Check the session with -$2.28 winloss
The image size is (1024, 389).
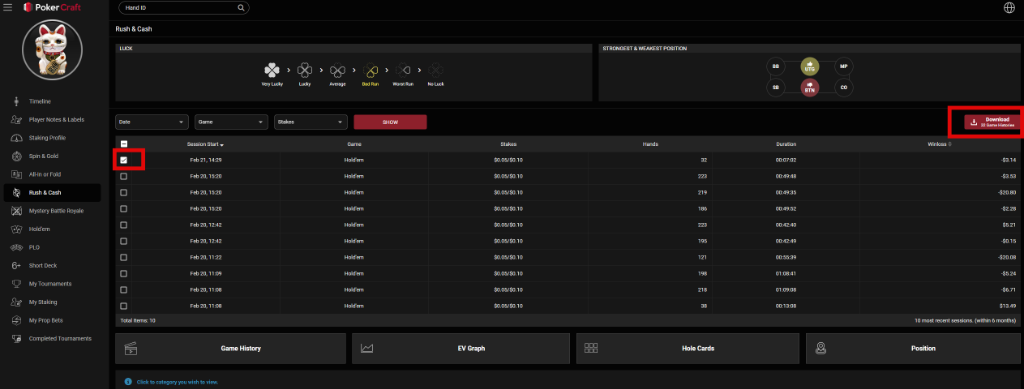(x=124, y=209)
